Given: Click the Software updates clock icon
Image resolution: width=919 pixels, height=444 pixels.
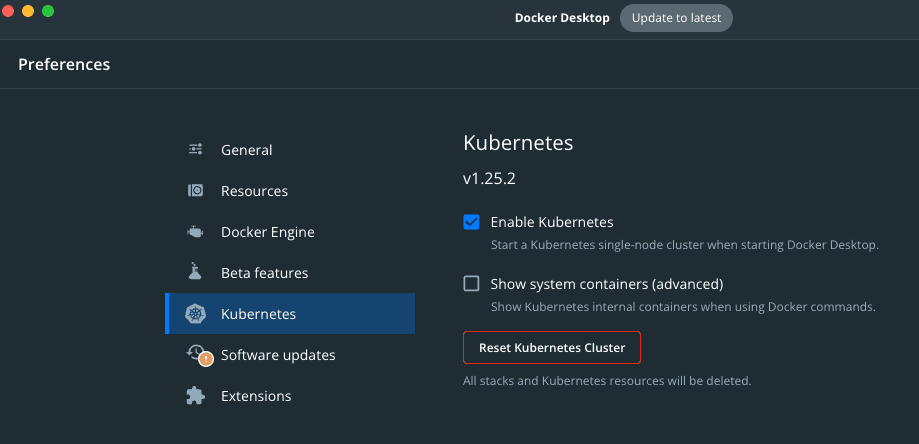Looking at the screenshot, I should pos(195,351).
